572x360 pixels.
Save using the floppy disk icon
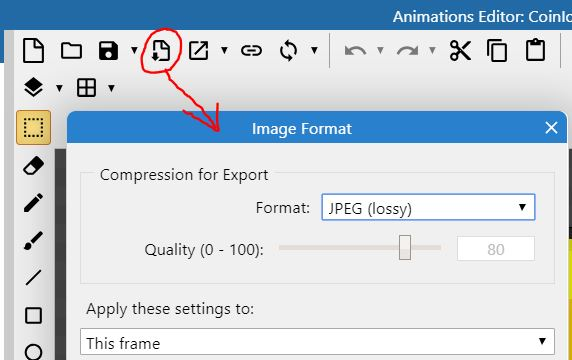click(108, 50)
